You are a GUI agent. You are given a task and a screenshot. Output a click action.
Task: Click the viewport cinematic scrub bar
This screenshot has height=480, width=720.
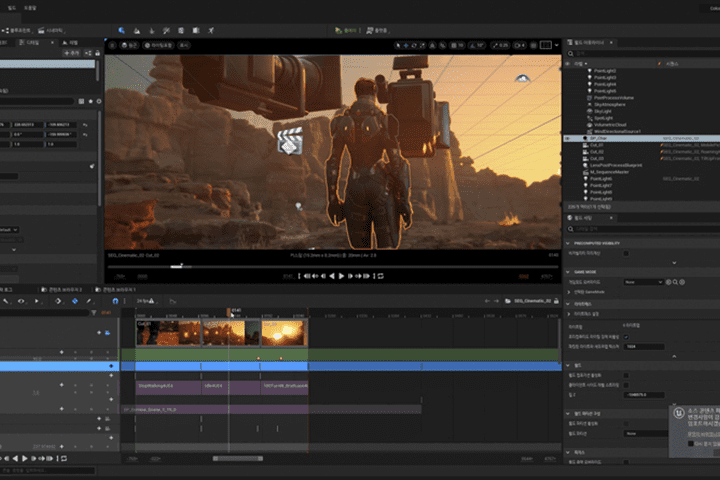click(333, 266)
